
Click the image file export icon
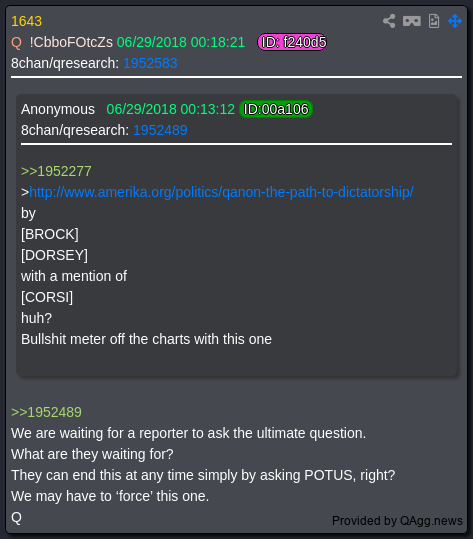pos(434,21)
